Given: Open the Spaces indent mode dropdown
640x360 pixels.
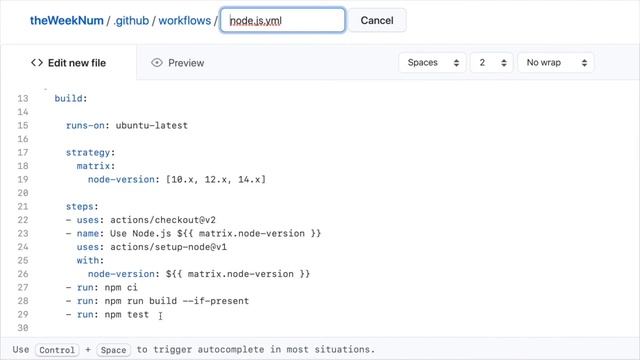Looking at the screenshot, I should point(432,62).
